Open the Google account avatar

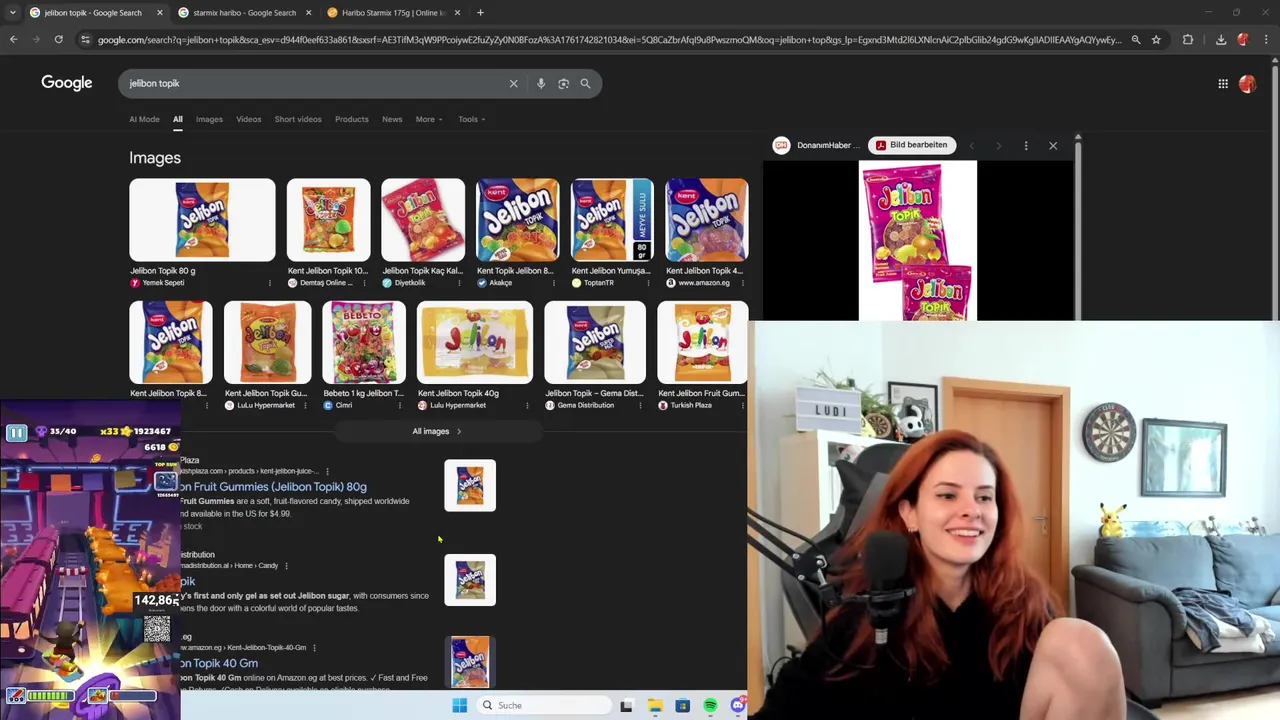point(1247,84)
